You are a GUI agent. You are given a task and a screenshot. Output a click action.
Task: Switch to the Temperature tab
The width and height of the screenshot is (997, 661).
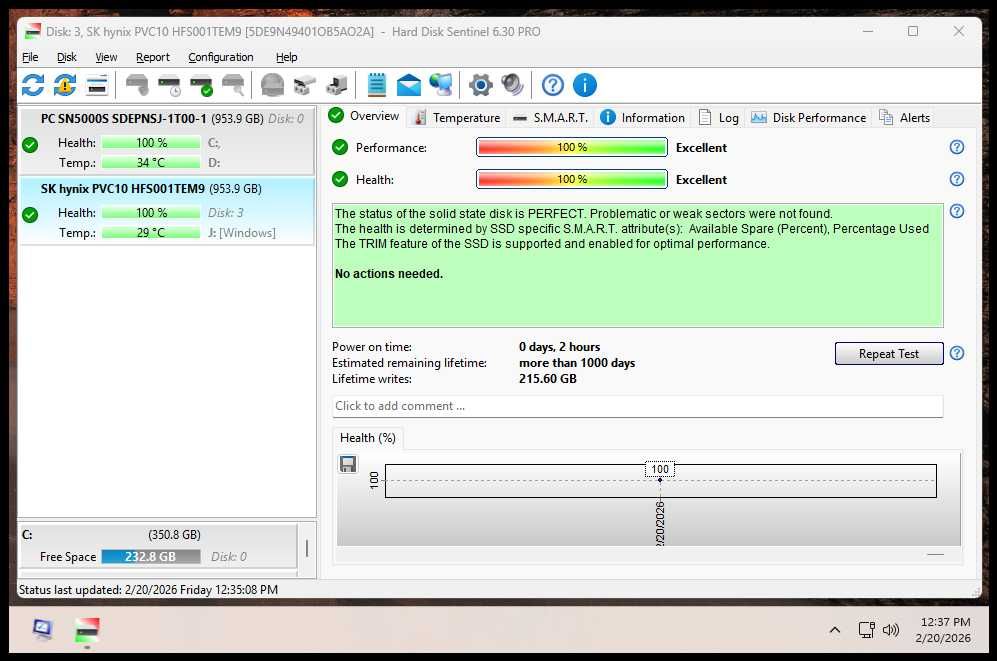pos(457,118)
